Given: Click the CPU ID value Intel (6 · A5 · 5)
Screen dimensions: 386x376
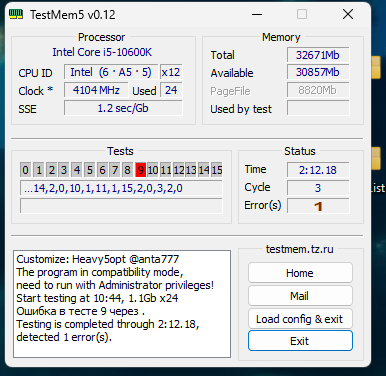Looking at the screenshot, I should 111,72.
